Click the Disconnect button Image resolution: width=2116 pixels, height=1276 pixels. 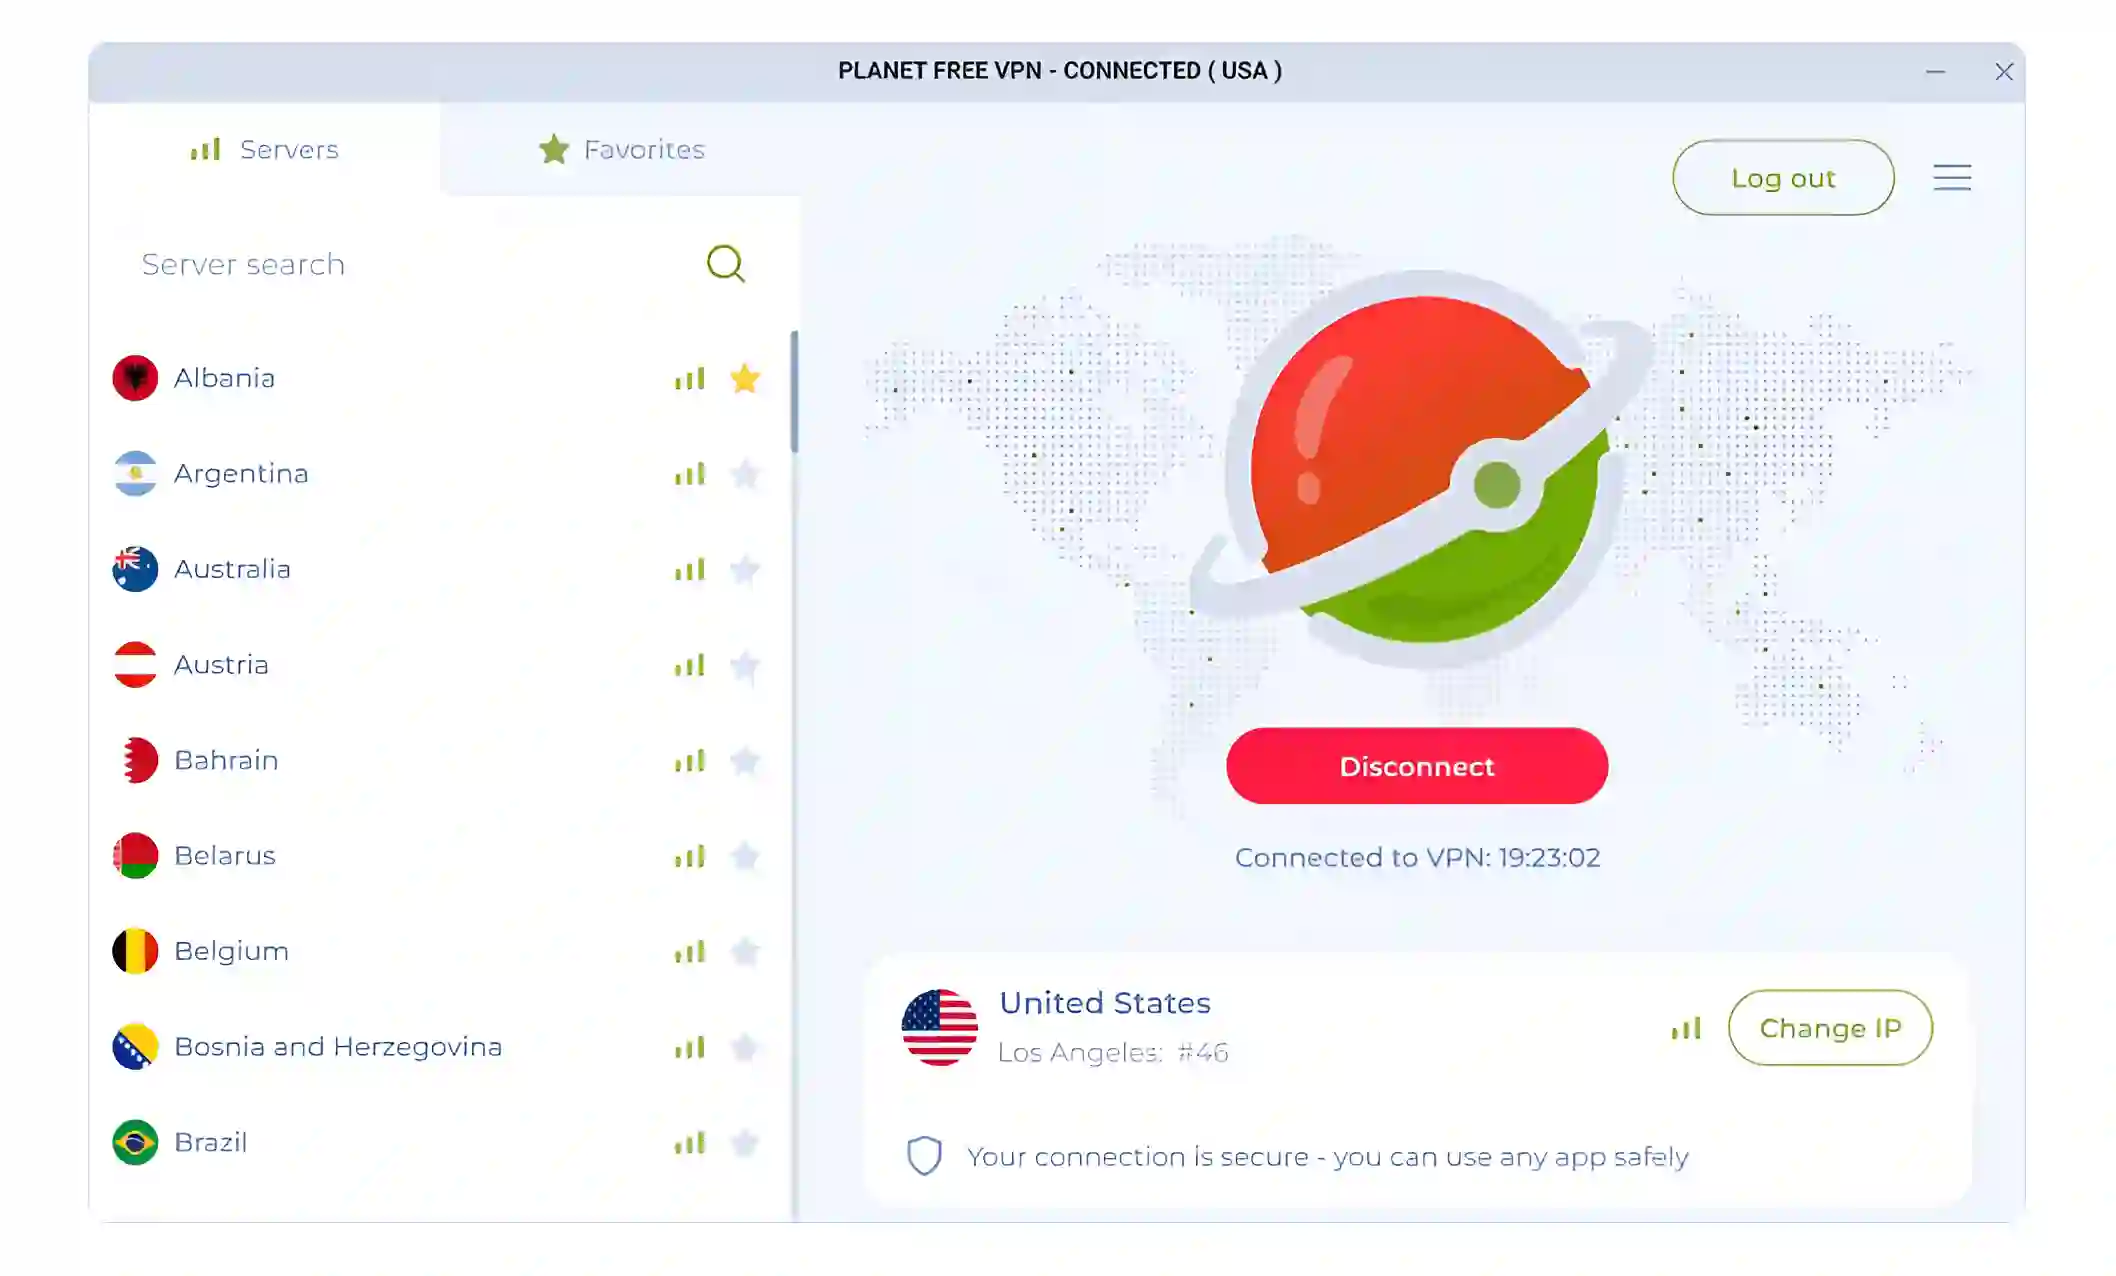click(x=1418, y=767)
